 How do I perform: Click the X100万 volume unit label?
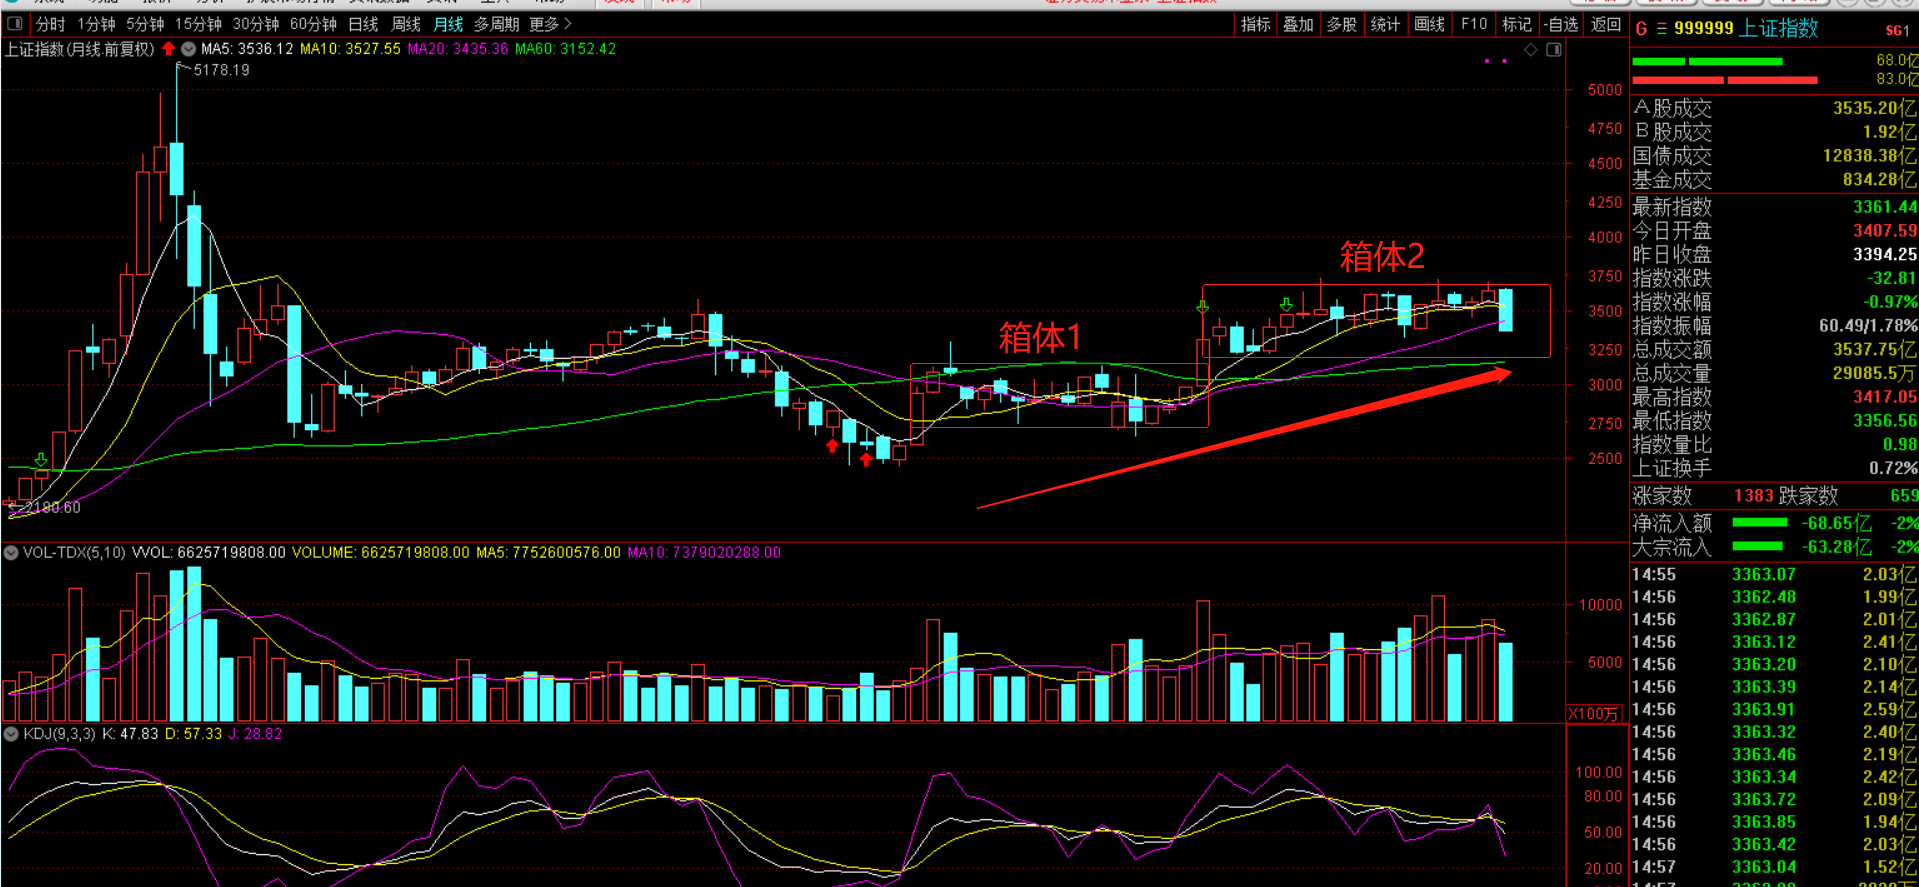tap(1593, 714)
